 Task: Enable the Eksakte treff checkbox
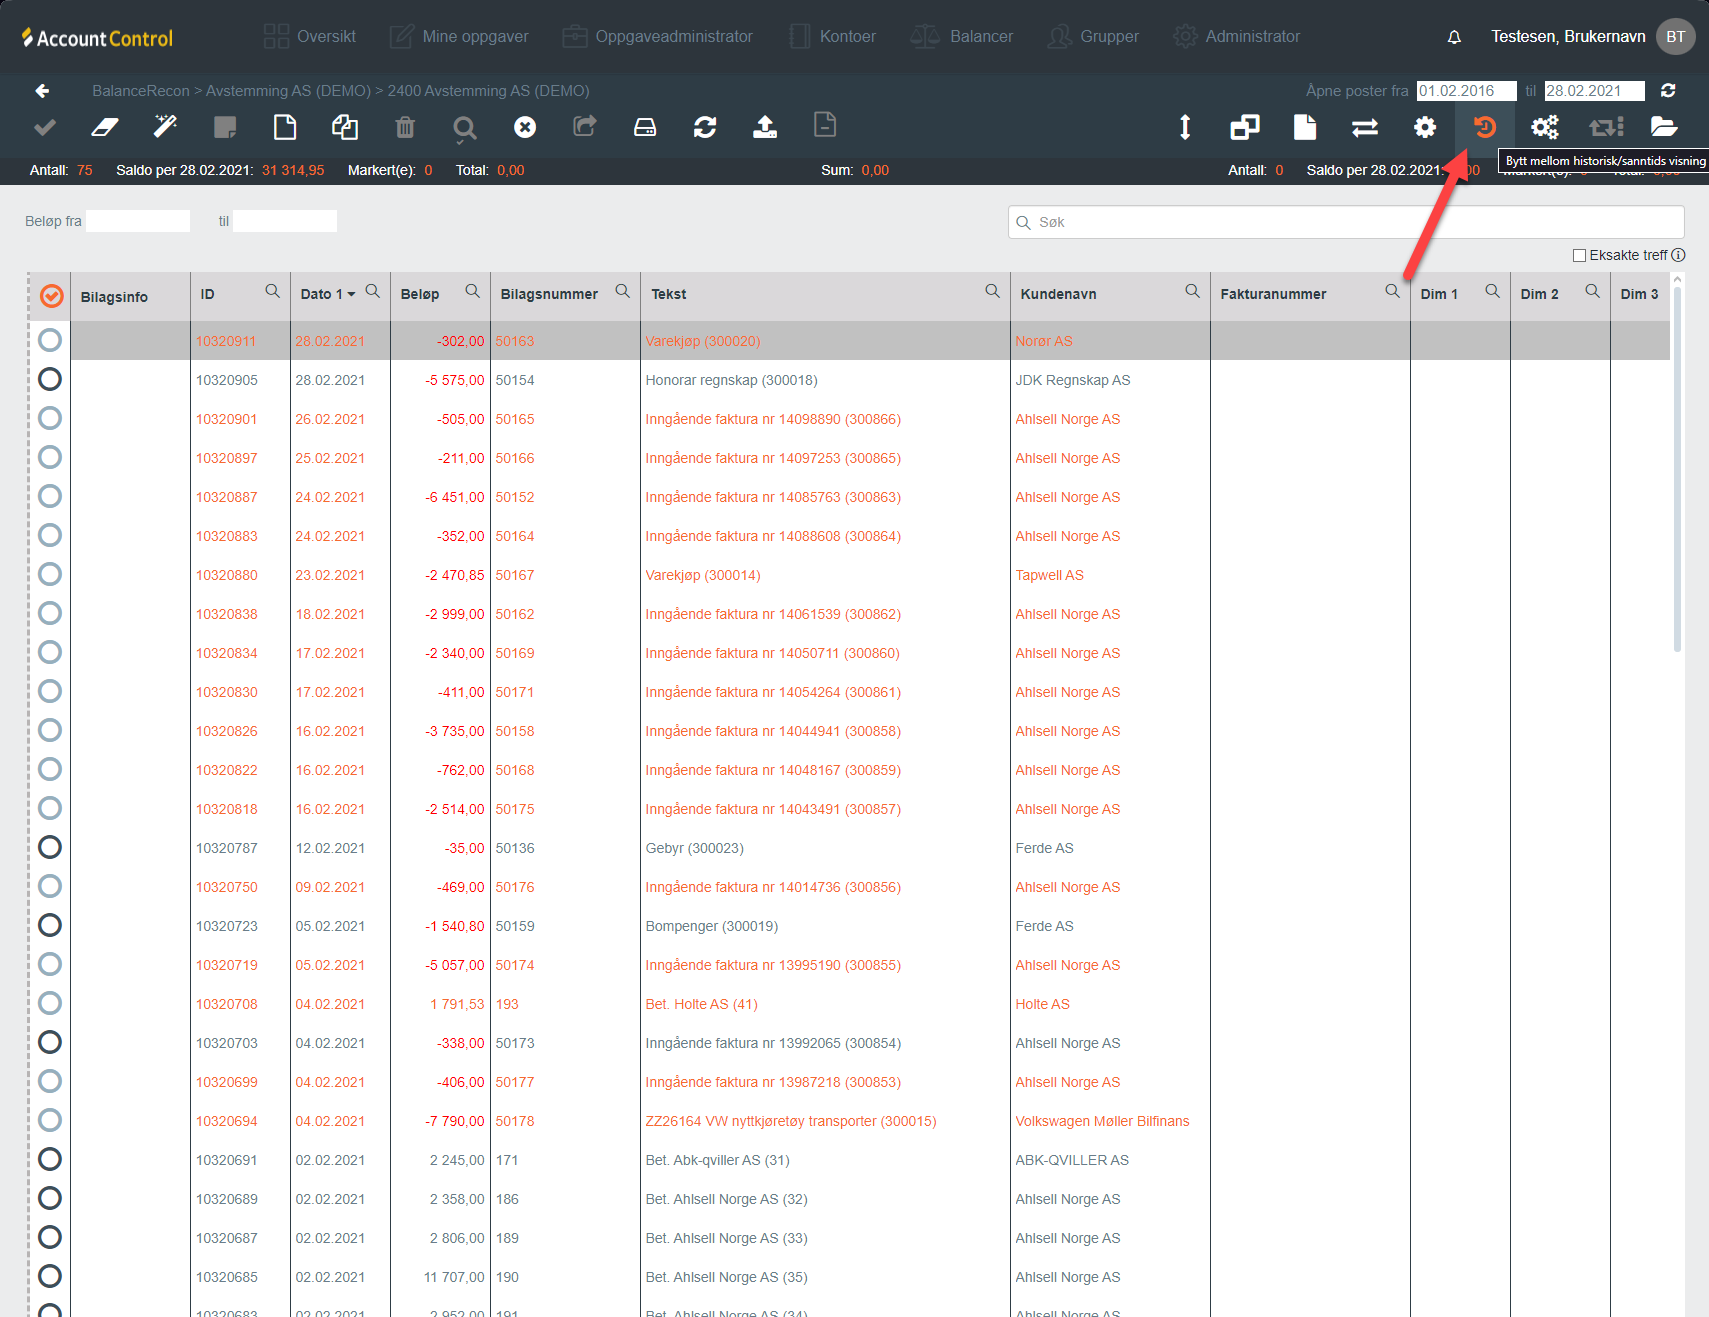tap(1580, 255)
